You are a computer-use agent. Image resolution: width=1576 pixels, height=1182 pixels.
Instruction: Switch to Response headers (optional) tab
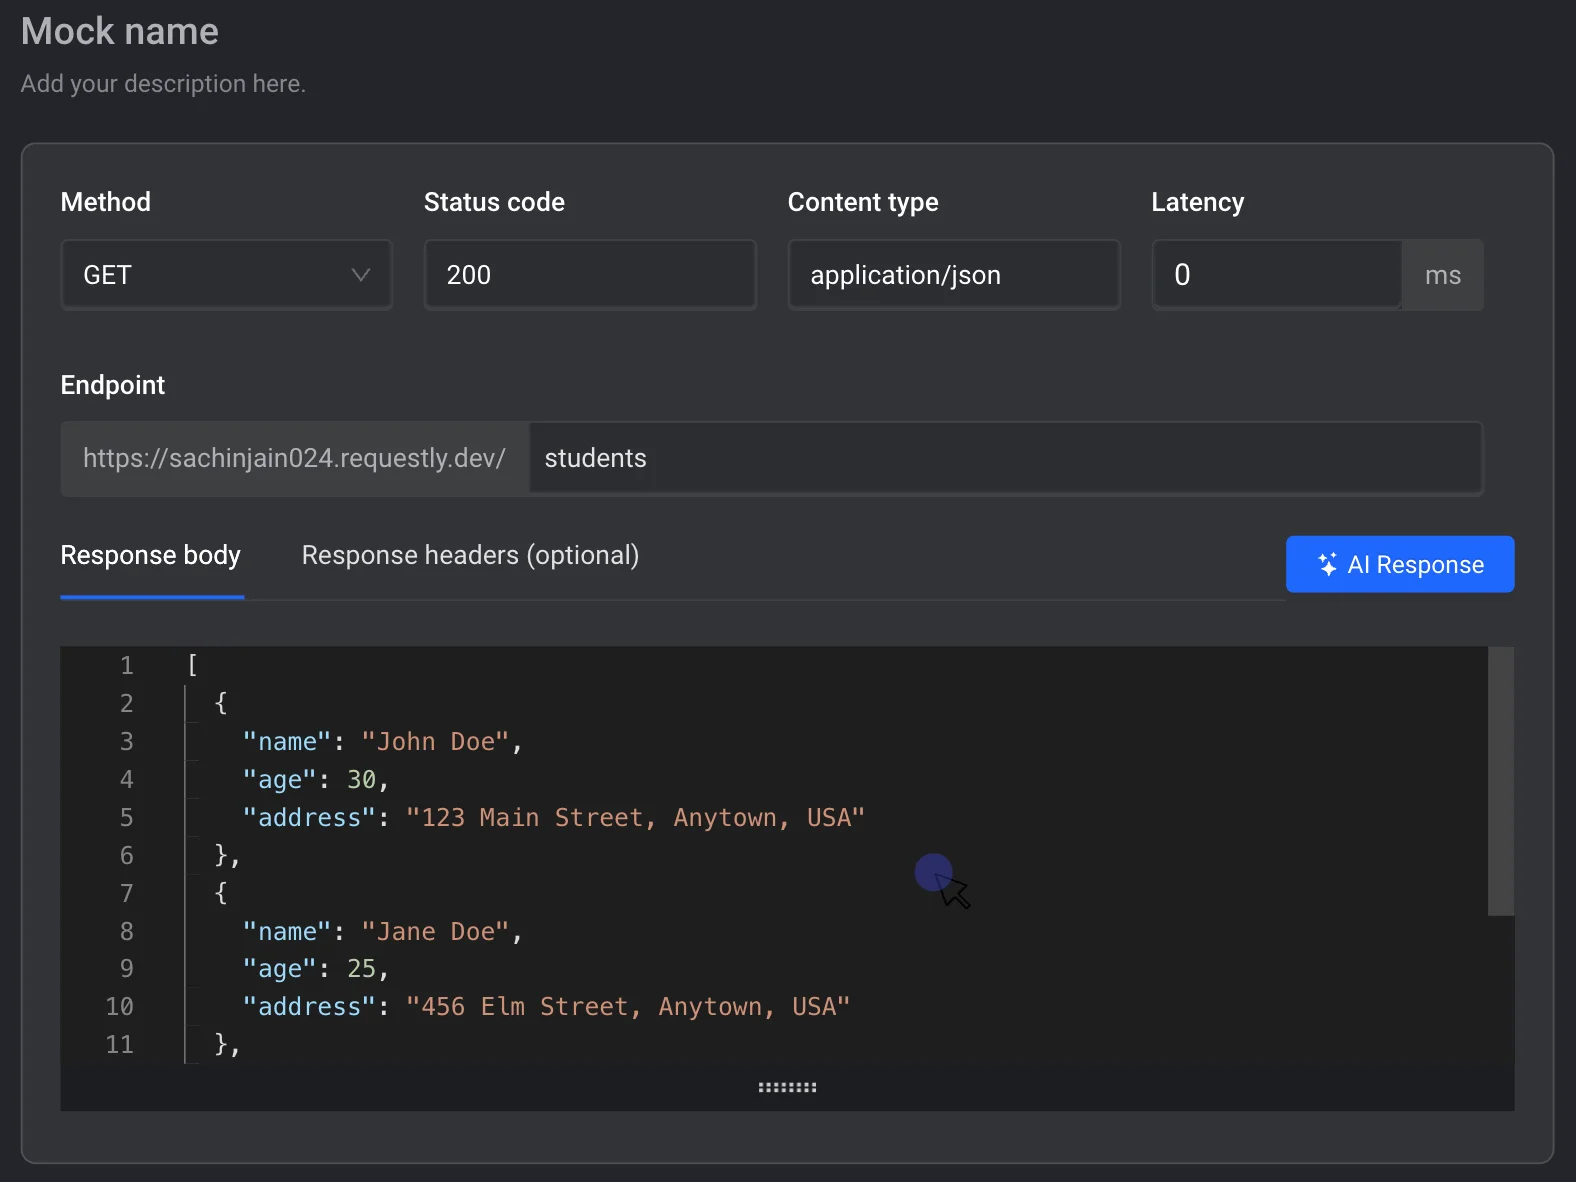[x=470, y=555]
